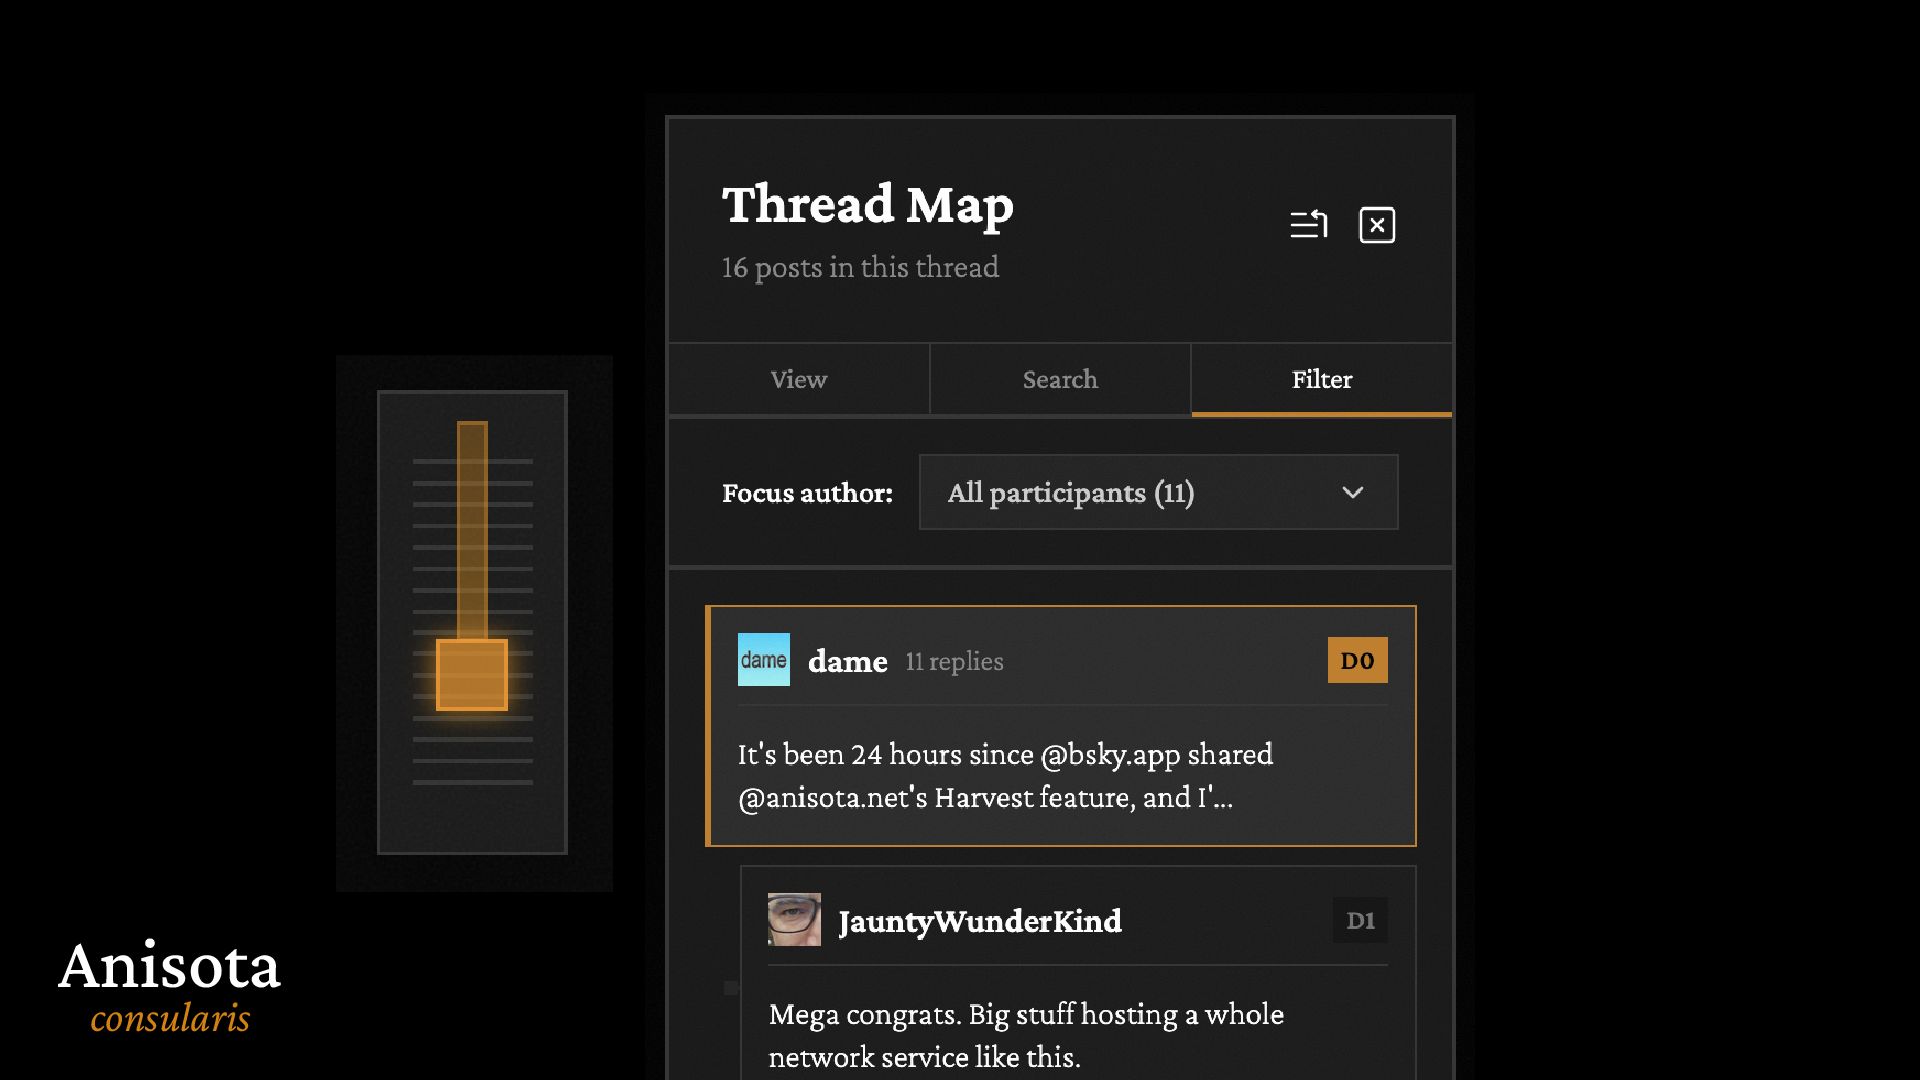Screen dimensions: 1920x1080
Task: Click the small thread marker beside the reply
Action: 731,988
